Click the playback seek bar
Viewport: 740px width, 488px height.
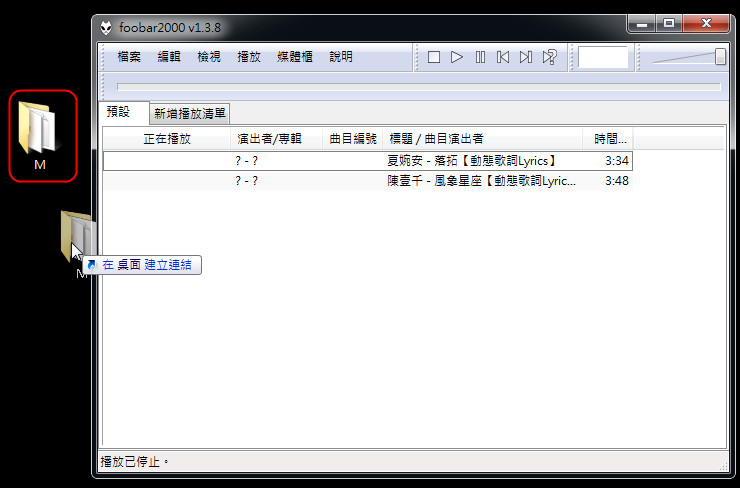419,87
